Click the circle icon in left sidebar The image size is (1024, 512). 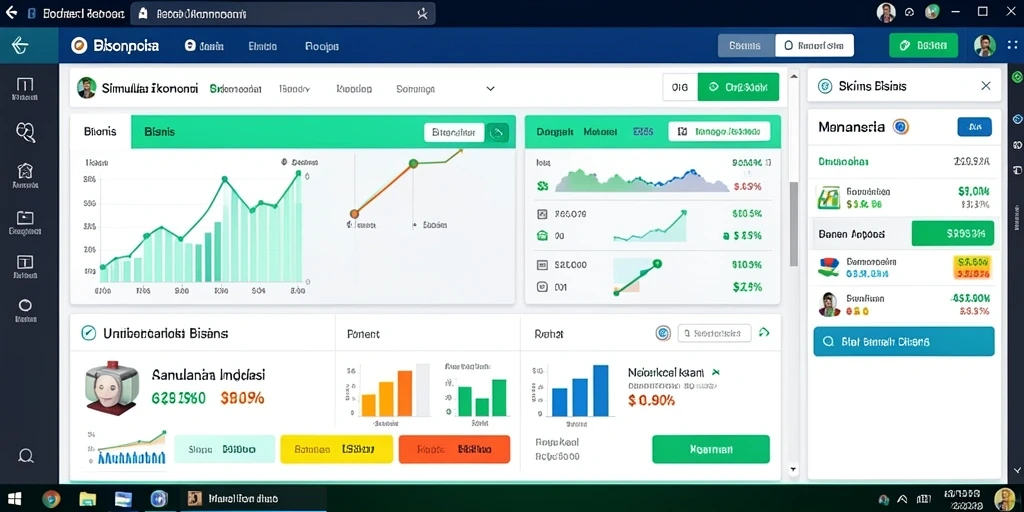[25, 305]
